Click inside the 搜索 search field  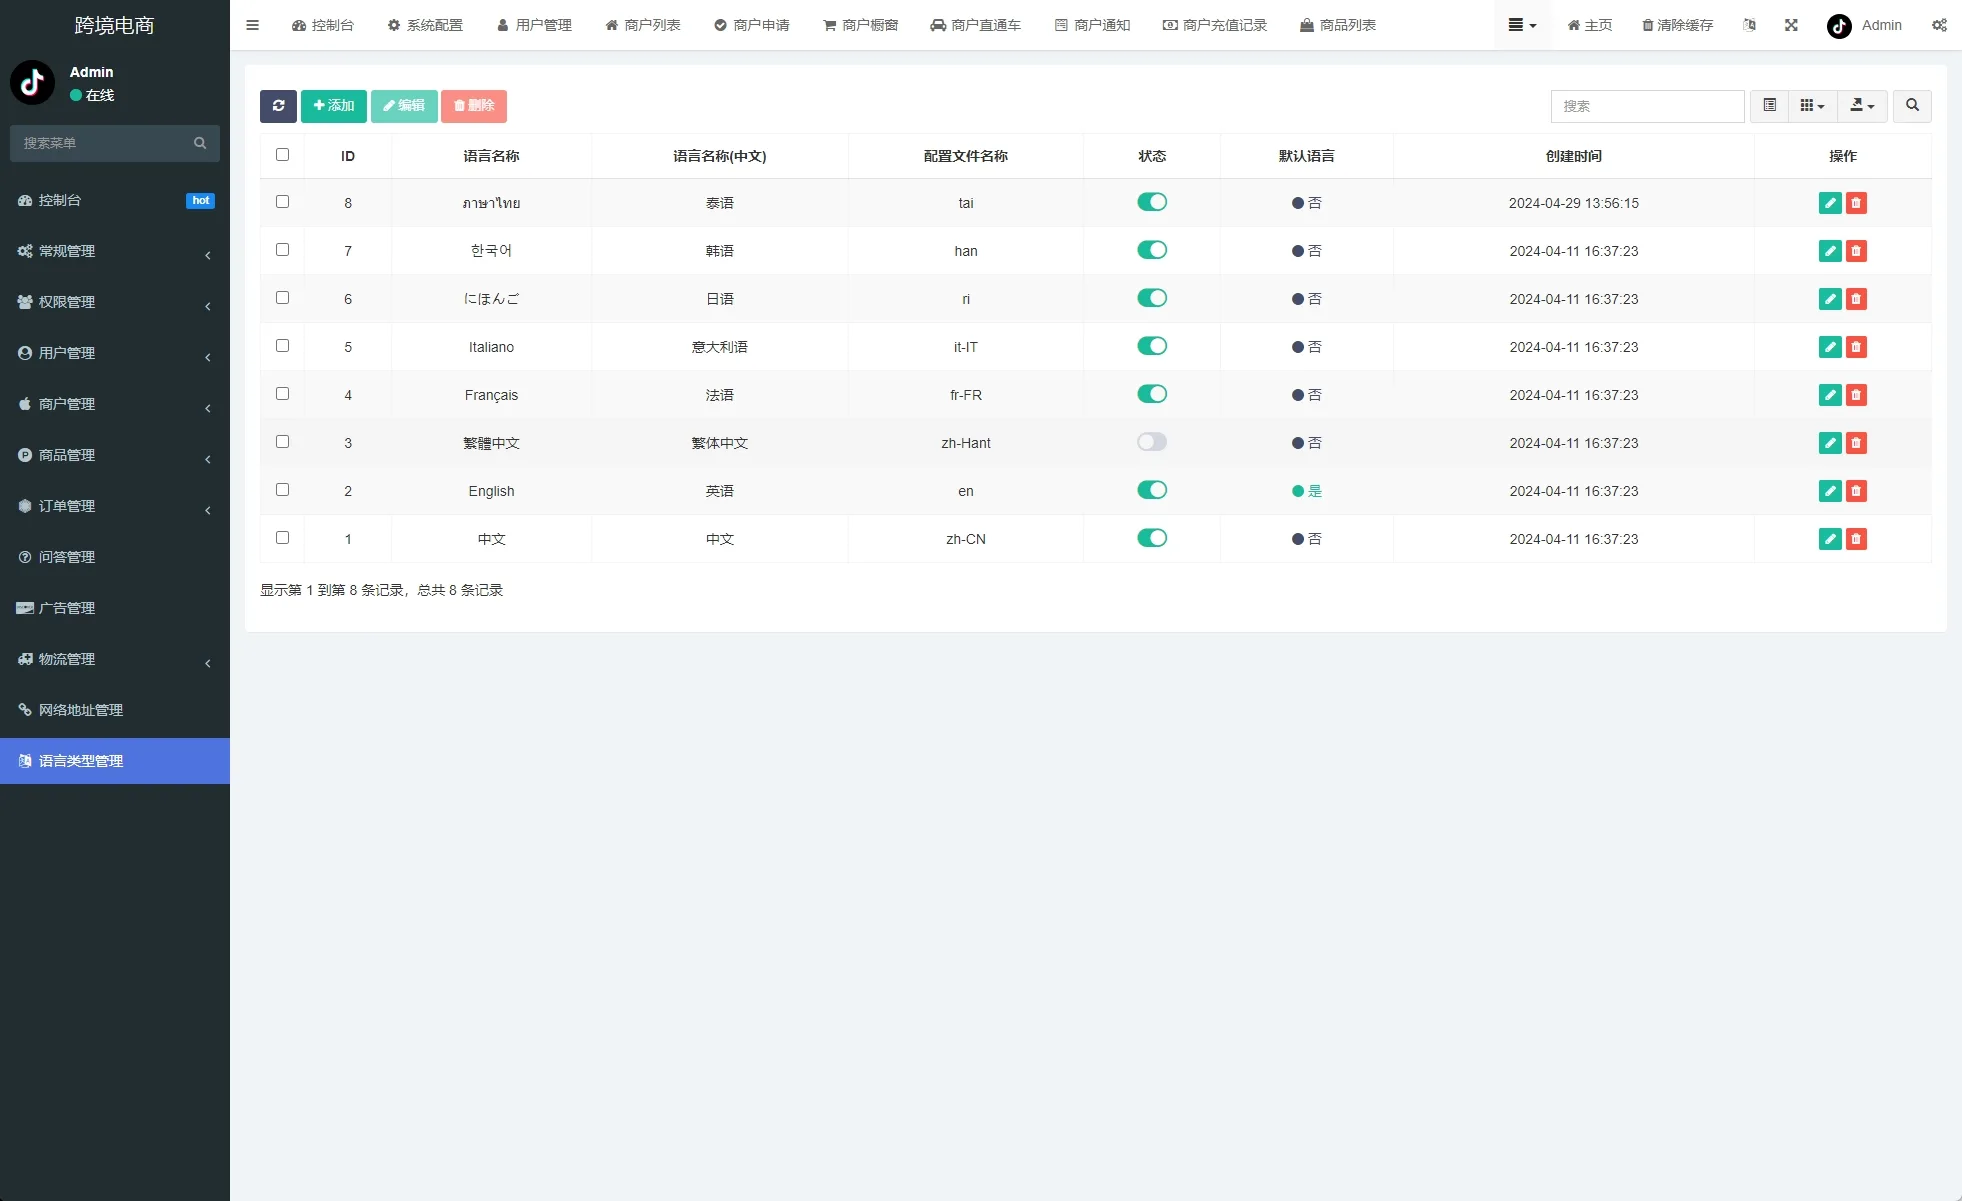click(1648, 106)
